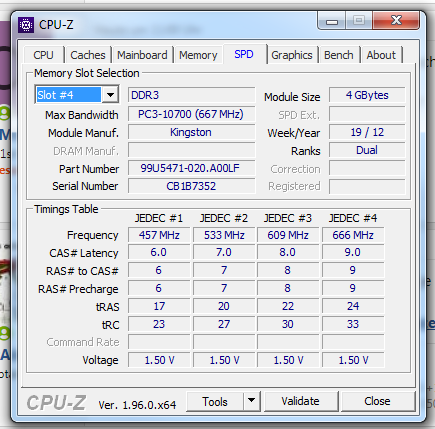Image resolution: width=435 pixels, height=429 pixels.
Task: Go to the Mainboard tab
Action: [142, 55]
